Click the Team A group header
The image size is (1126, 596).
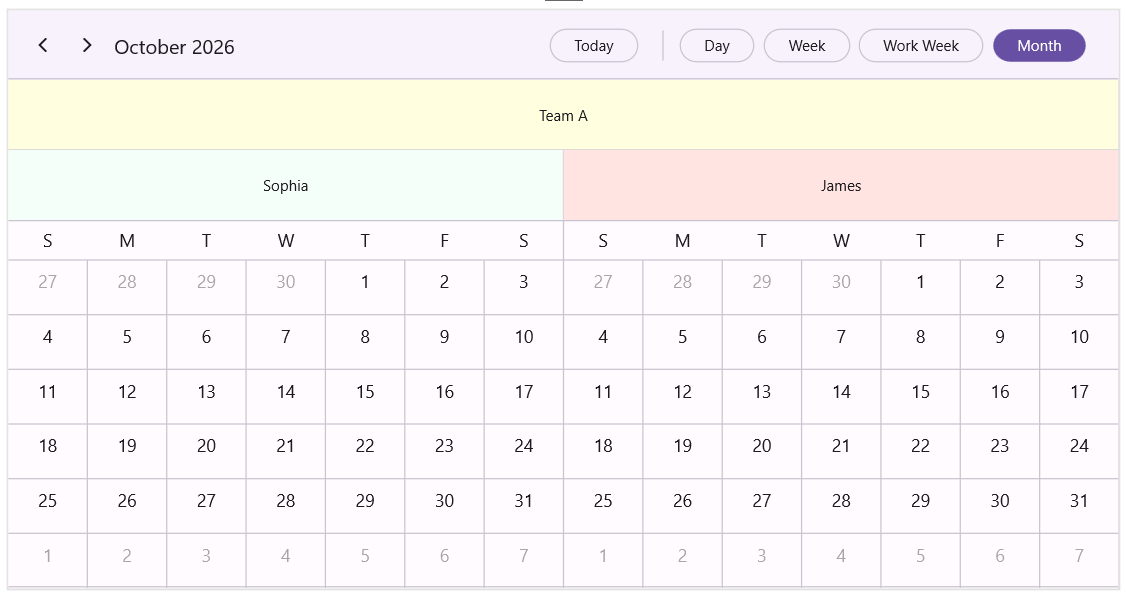point(563,115)
